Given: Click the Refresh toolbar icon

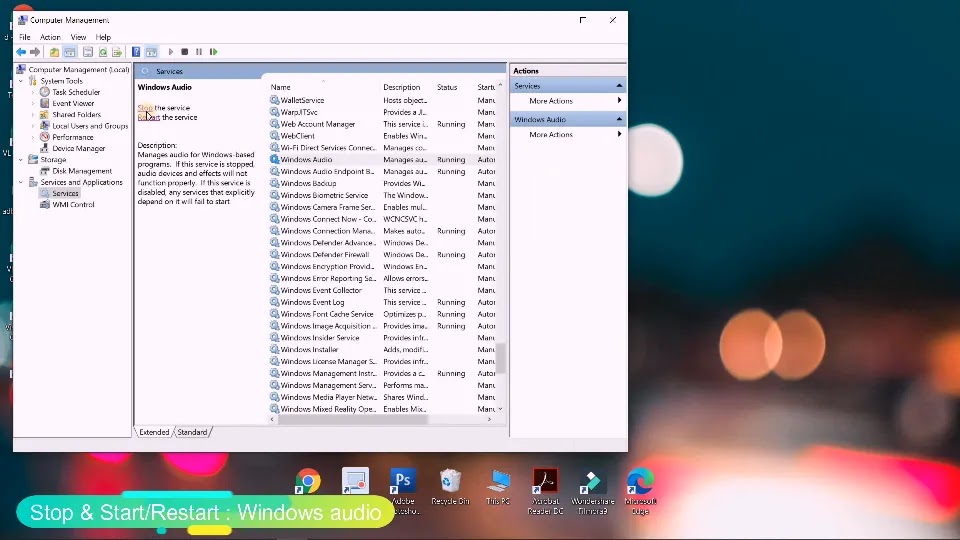Looking at the screenshot, I should tap(103, 52).
